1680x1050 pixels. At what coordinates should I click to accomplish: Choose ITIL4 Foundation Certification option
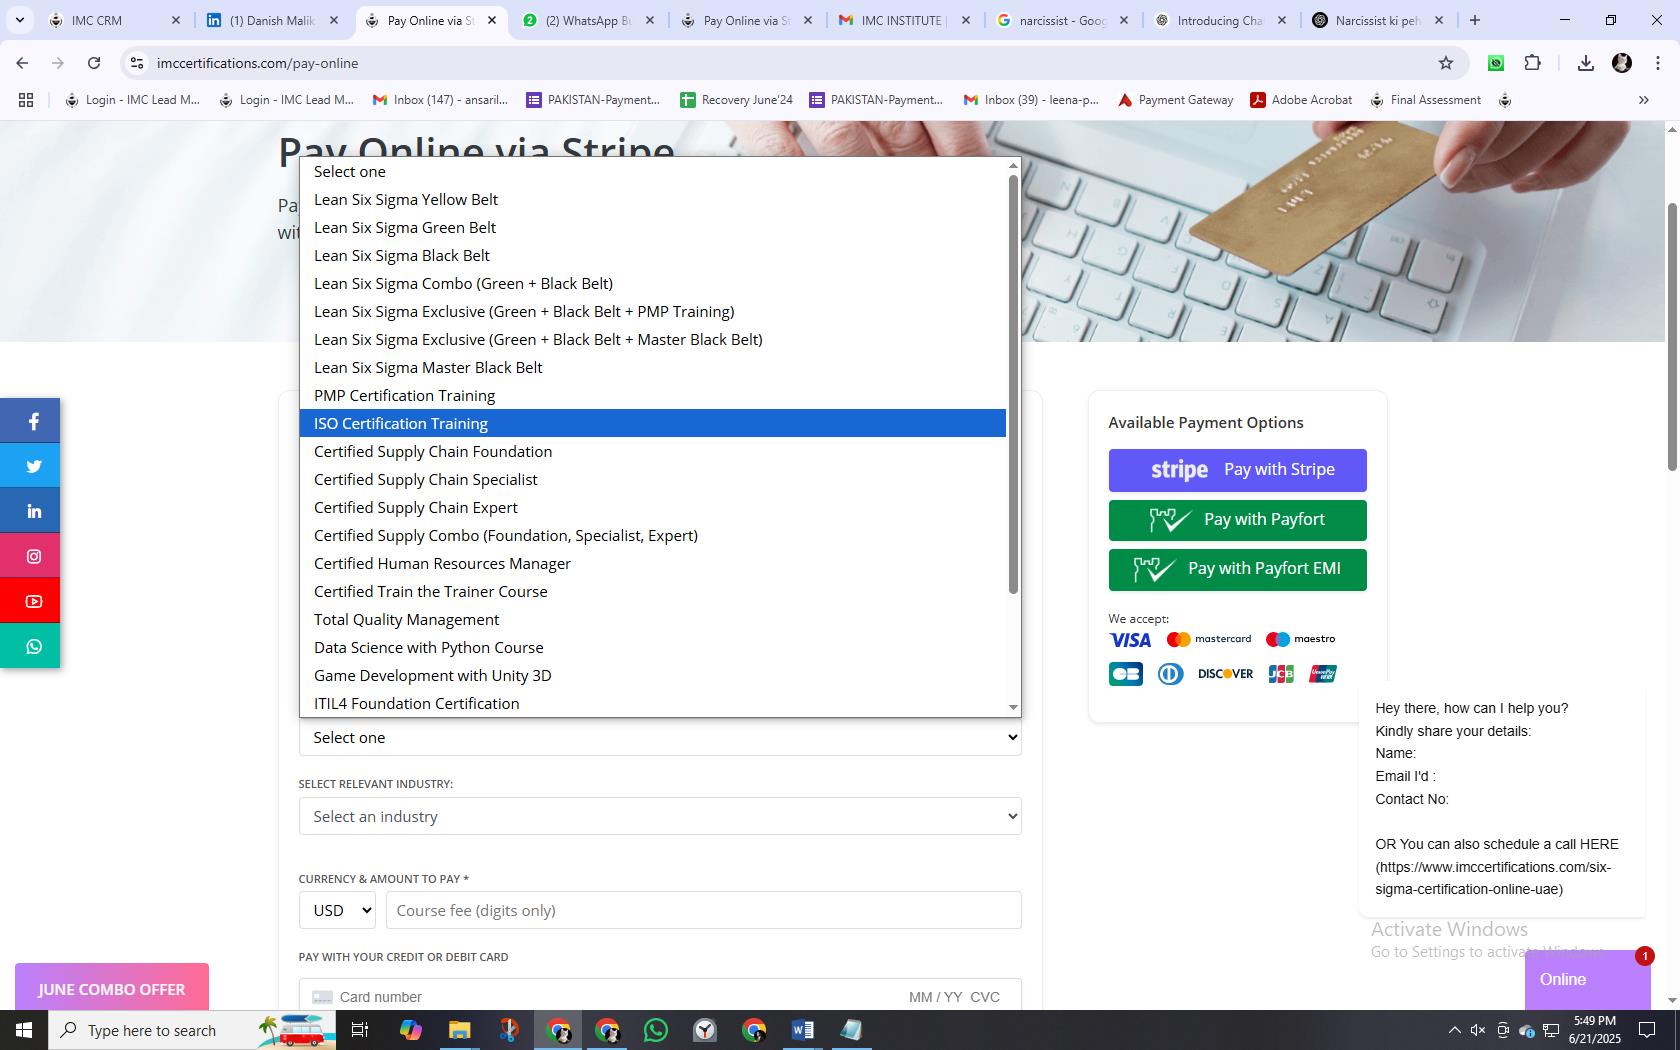click(x=652, y=704)
